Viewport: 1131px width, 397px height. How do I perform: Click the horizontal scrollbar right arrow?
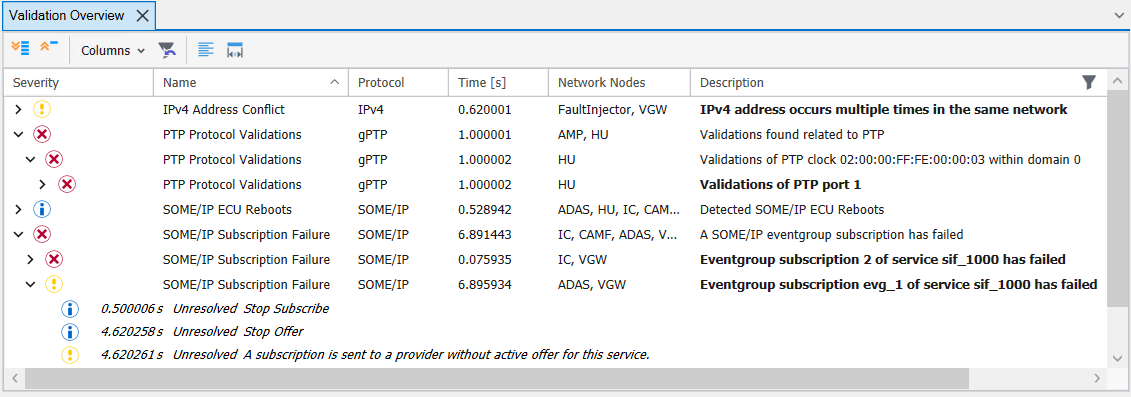click(1097, 378)
